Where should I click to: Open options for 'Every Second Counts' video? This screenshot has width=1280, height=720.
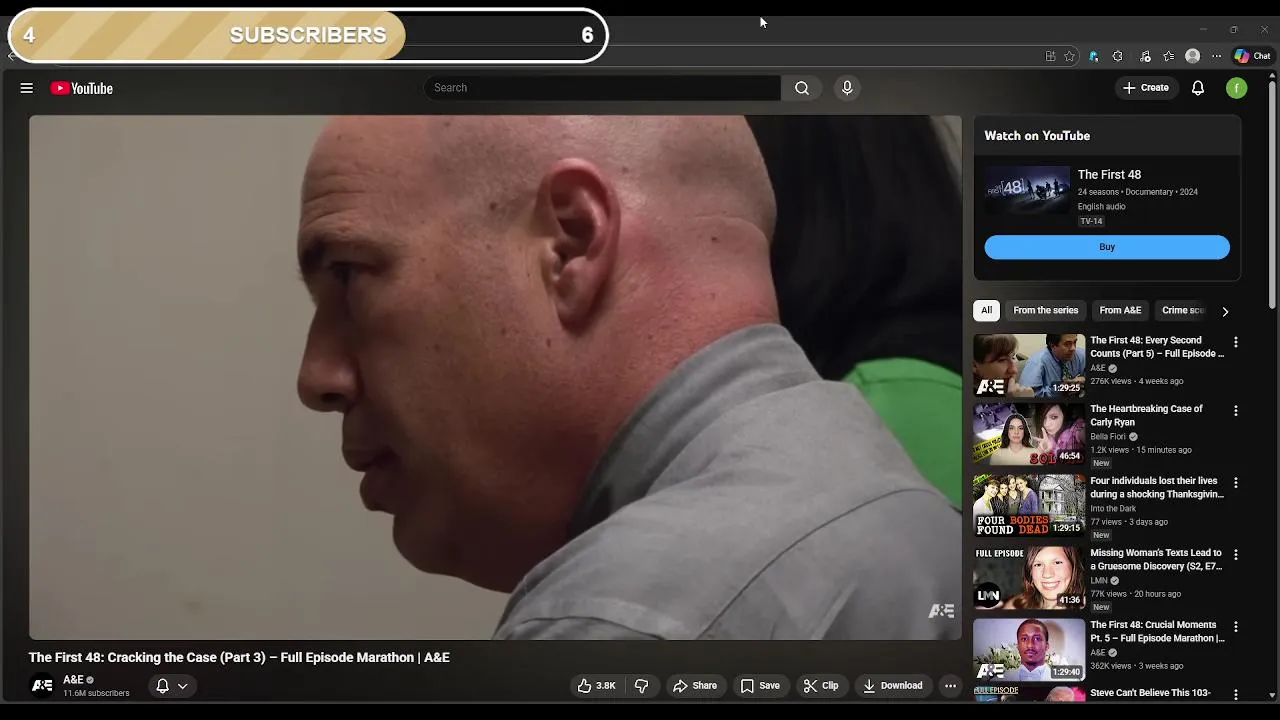pos(1236,342)
